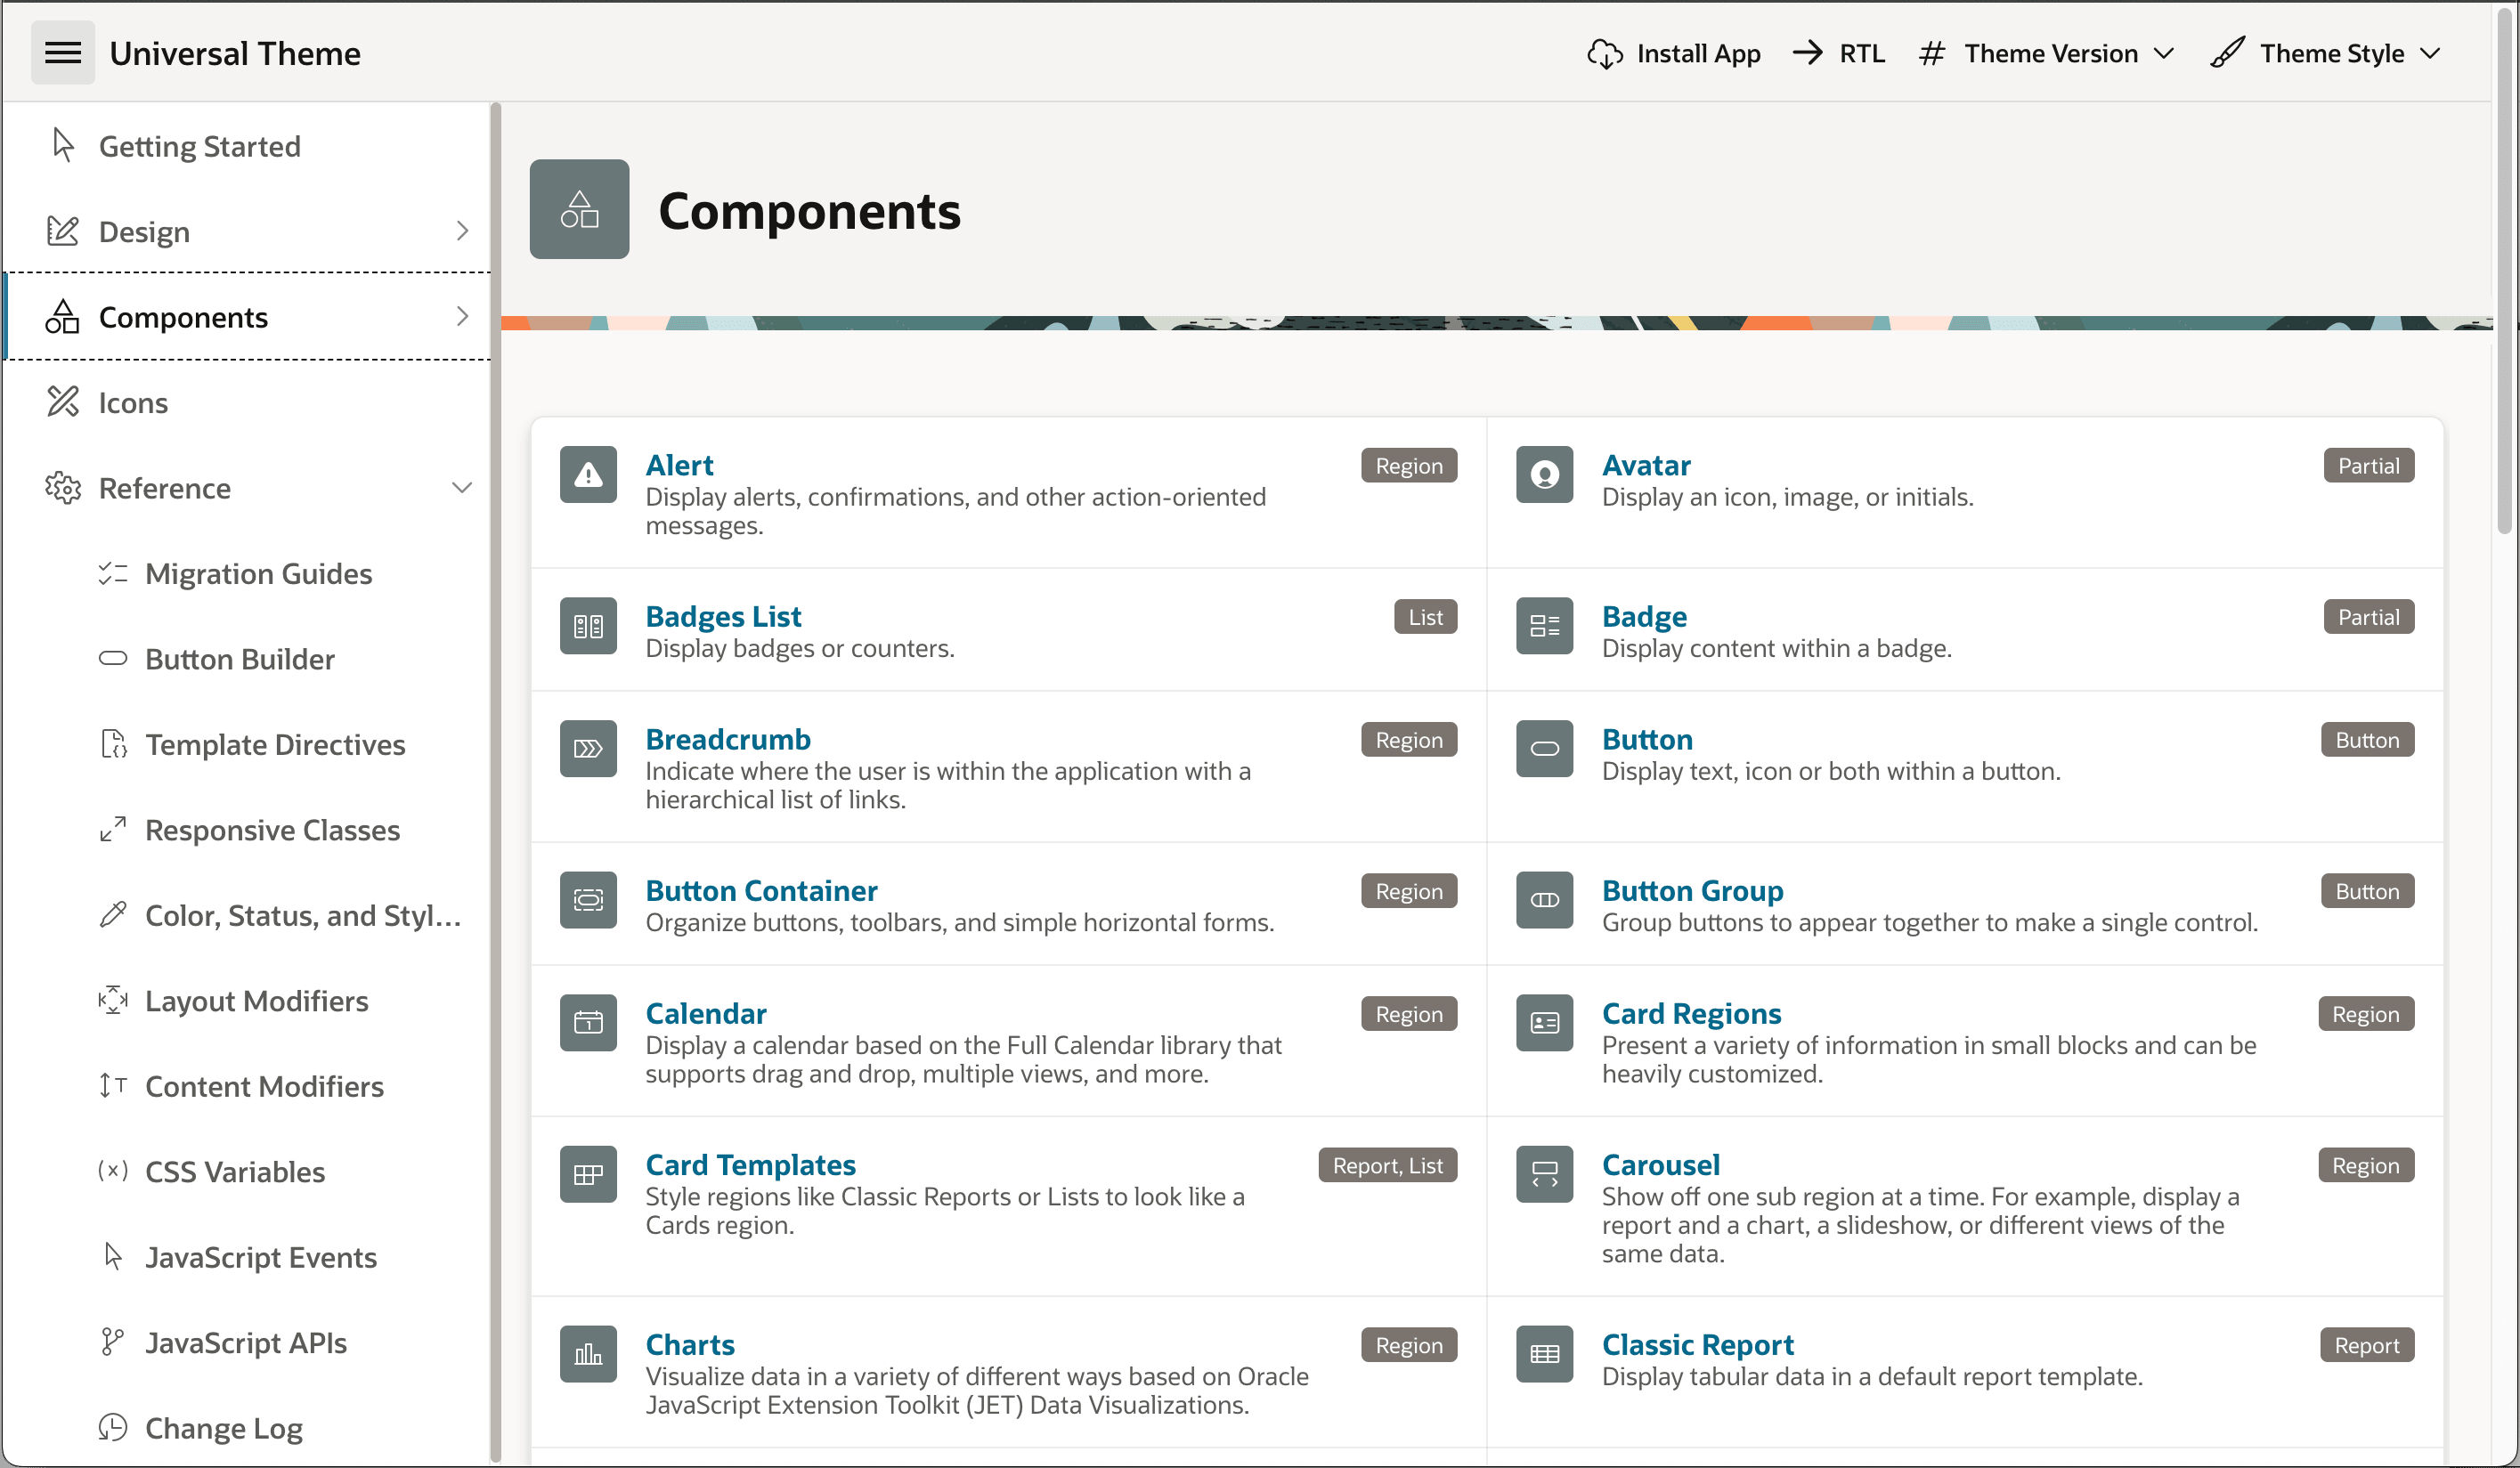The height and width of the screenshot is (1468, 2520).
Task: Click the Card Templates grid icon
Action: [588, 1174]
